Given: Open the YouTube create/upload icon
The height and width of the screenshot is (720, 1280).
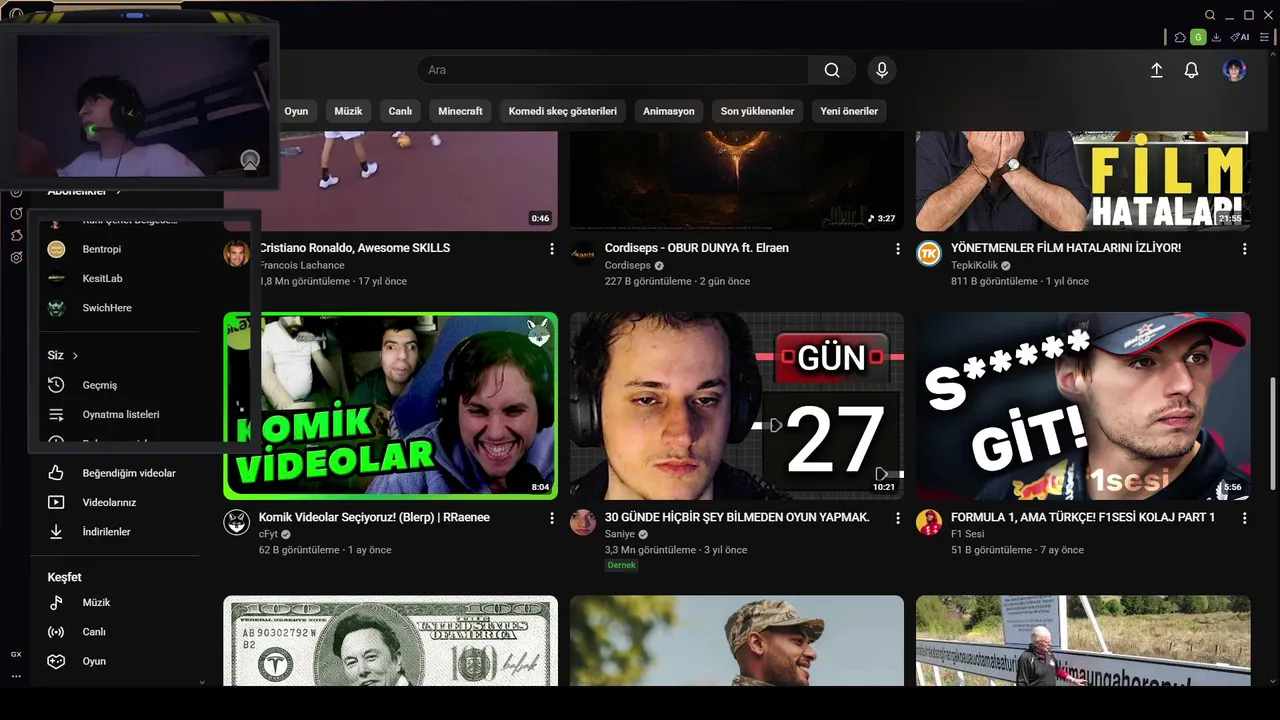Looking at the screenshot, I should 1156,70.
